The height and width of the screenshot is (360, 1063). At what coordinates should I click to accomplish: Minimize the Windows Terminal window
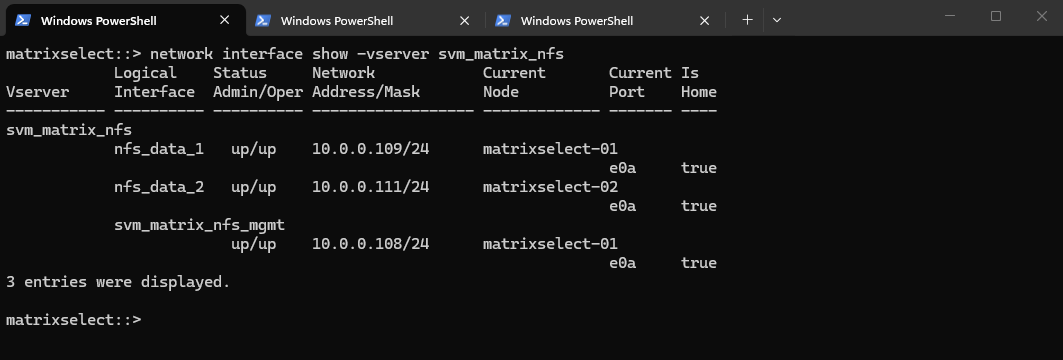click(x=950, y=16)
